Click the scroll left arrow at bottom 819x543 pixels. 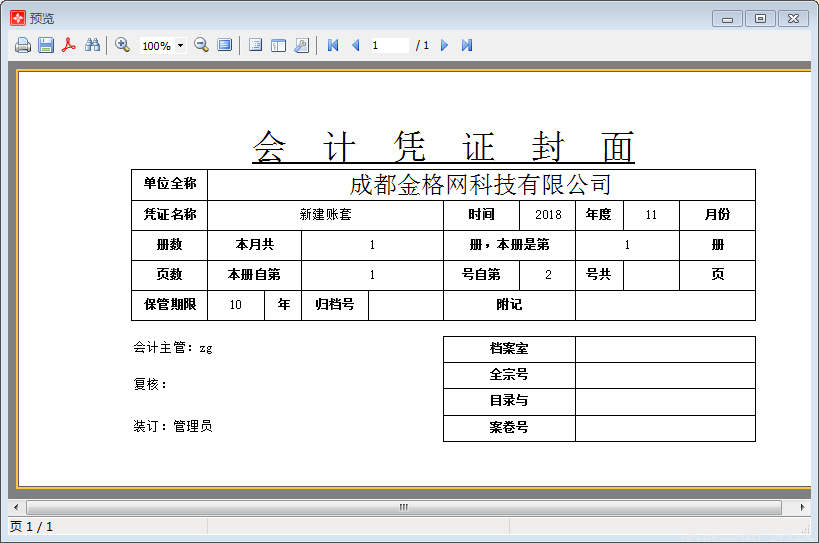click(16, 508)
